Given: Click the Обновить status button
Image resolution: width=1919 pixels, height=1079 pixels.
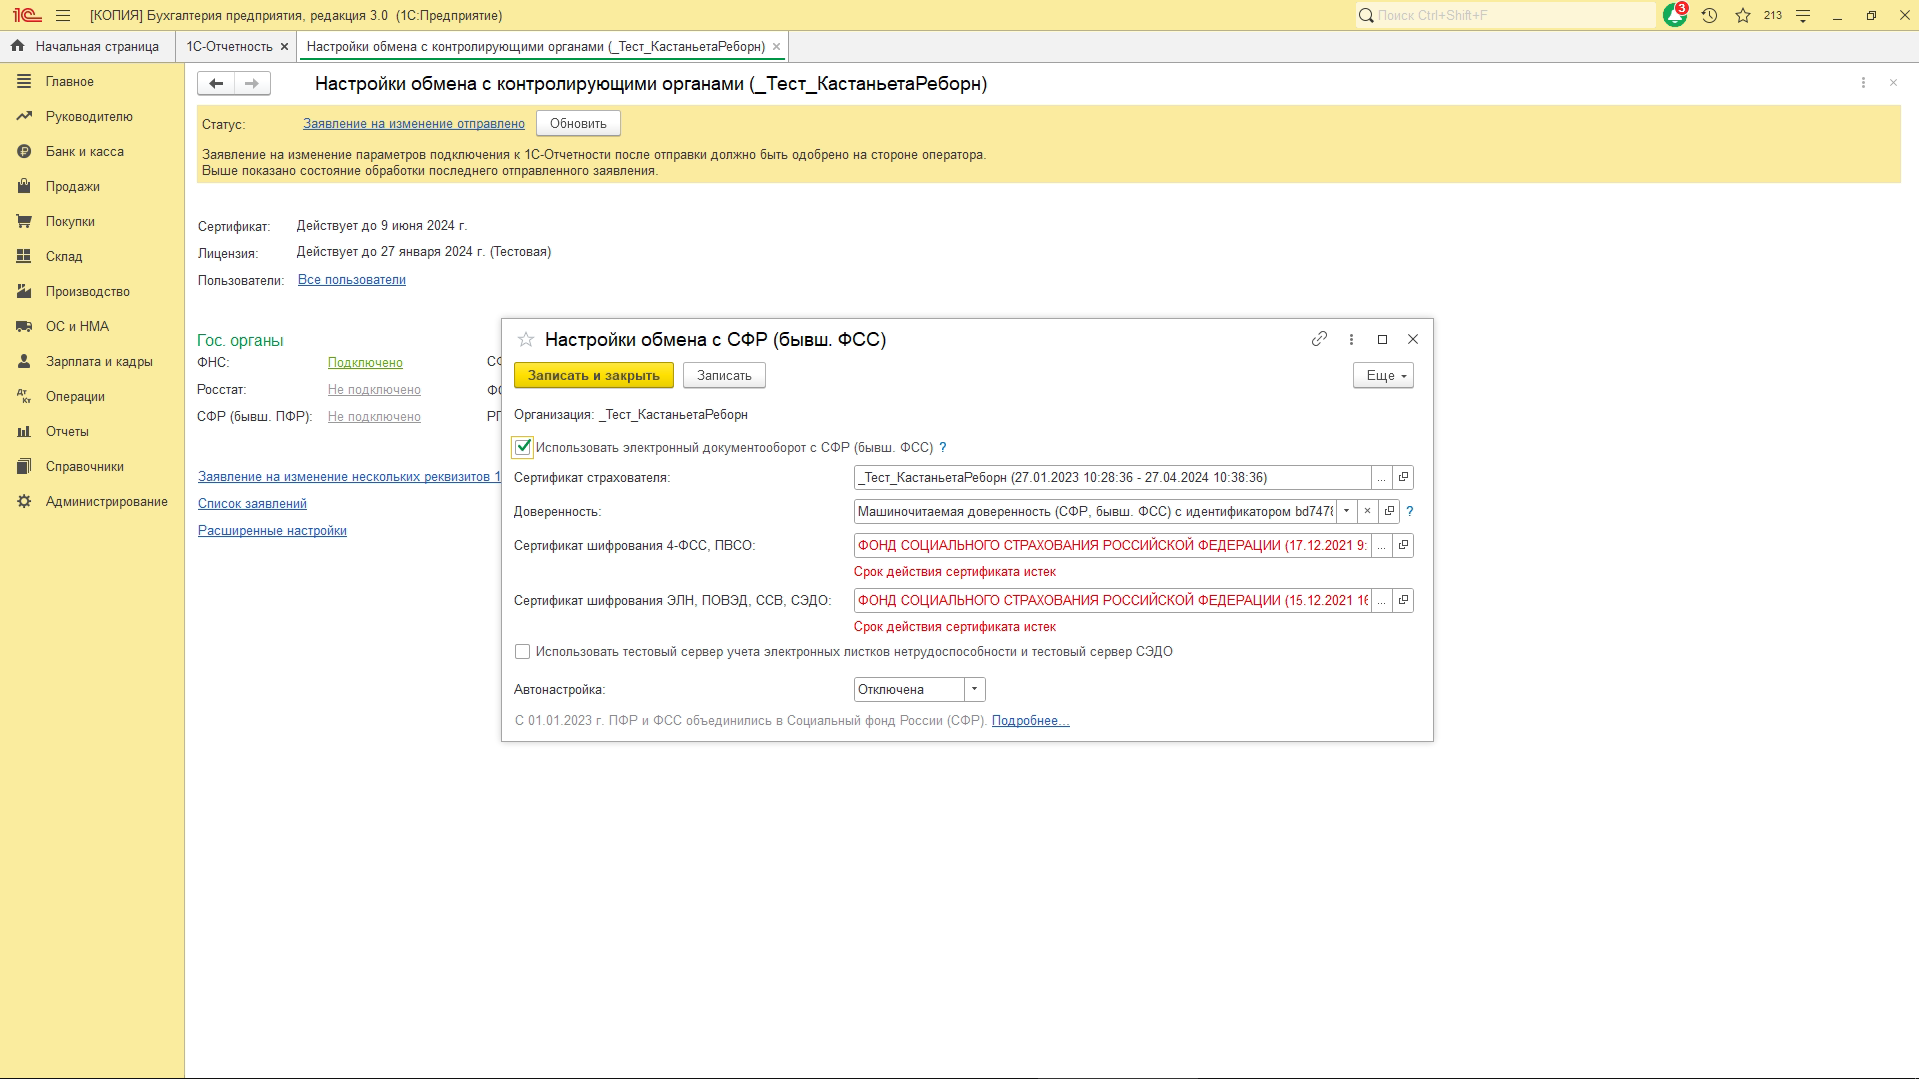Looking at the screenshot, I should click(x=578, y=124).
